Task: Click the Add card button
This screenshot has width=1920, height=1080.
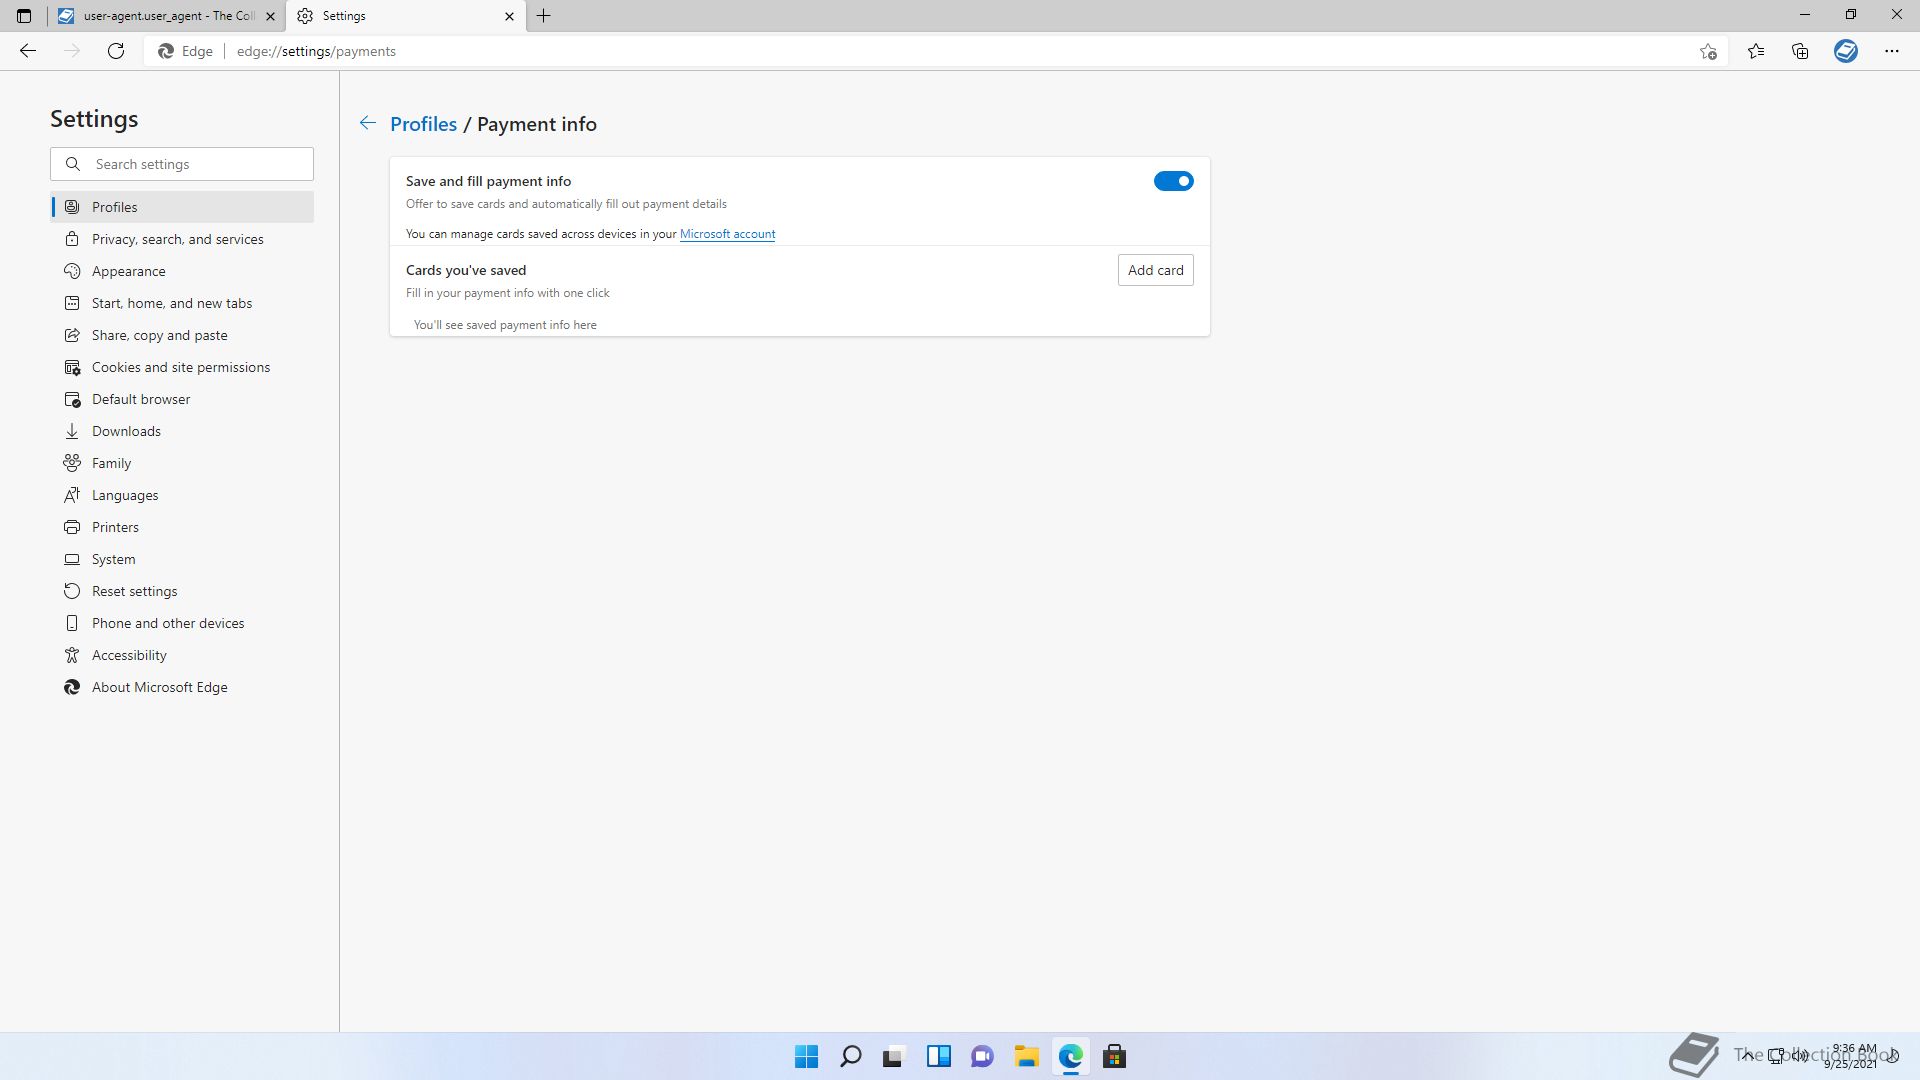Action: [x=1155, y=270]
